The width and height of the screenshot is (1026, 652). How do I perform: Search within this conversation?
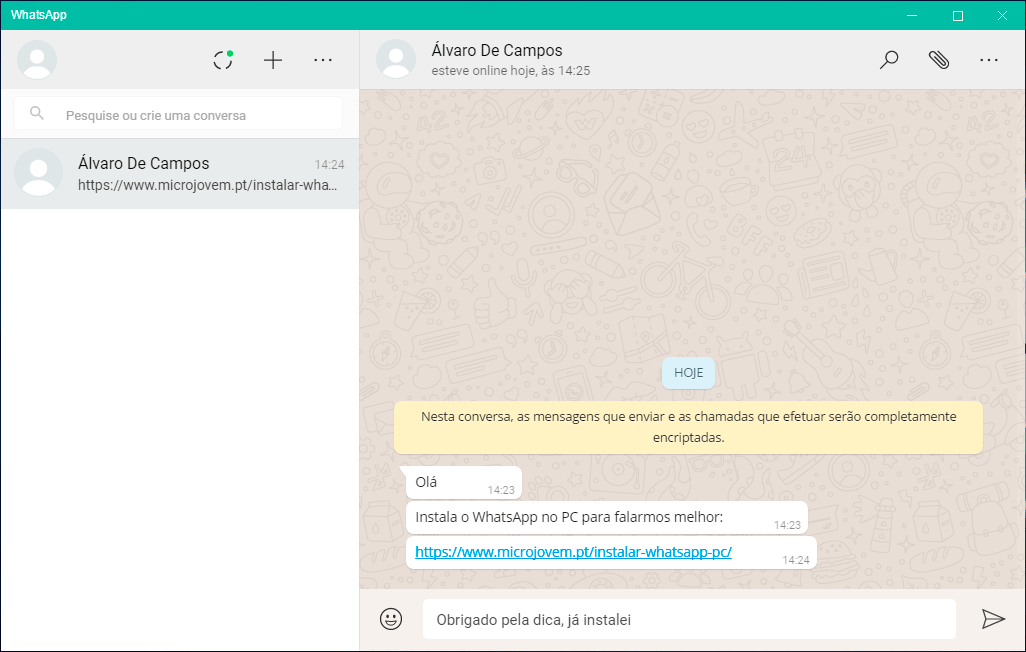(889, 60)
